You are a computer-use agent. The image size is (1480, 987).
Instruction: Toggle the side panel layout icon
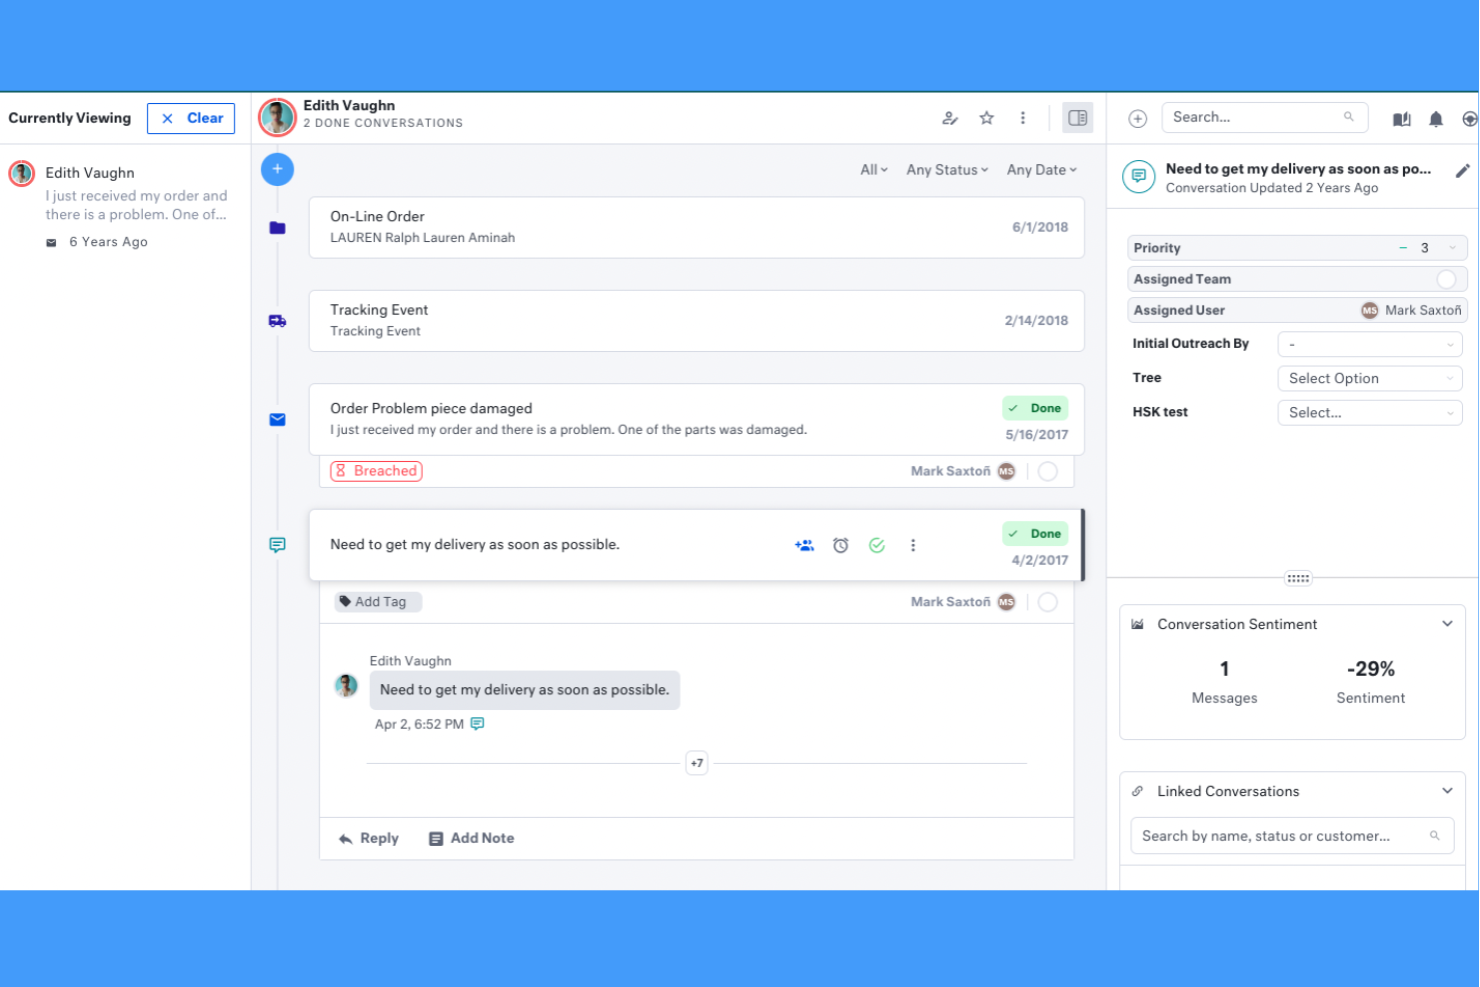[1077, 117]
